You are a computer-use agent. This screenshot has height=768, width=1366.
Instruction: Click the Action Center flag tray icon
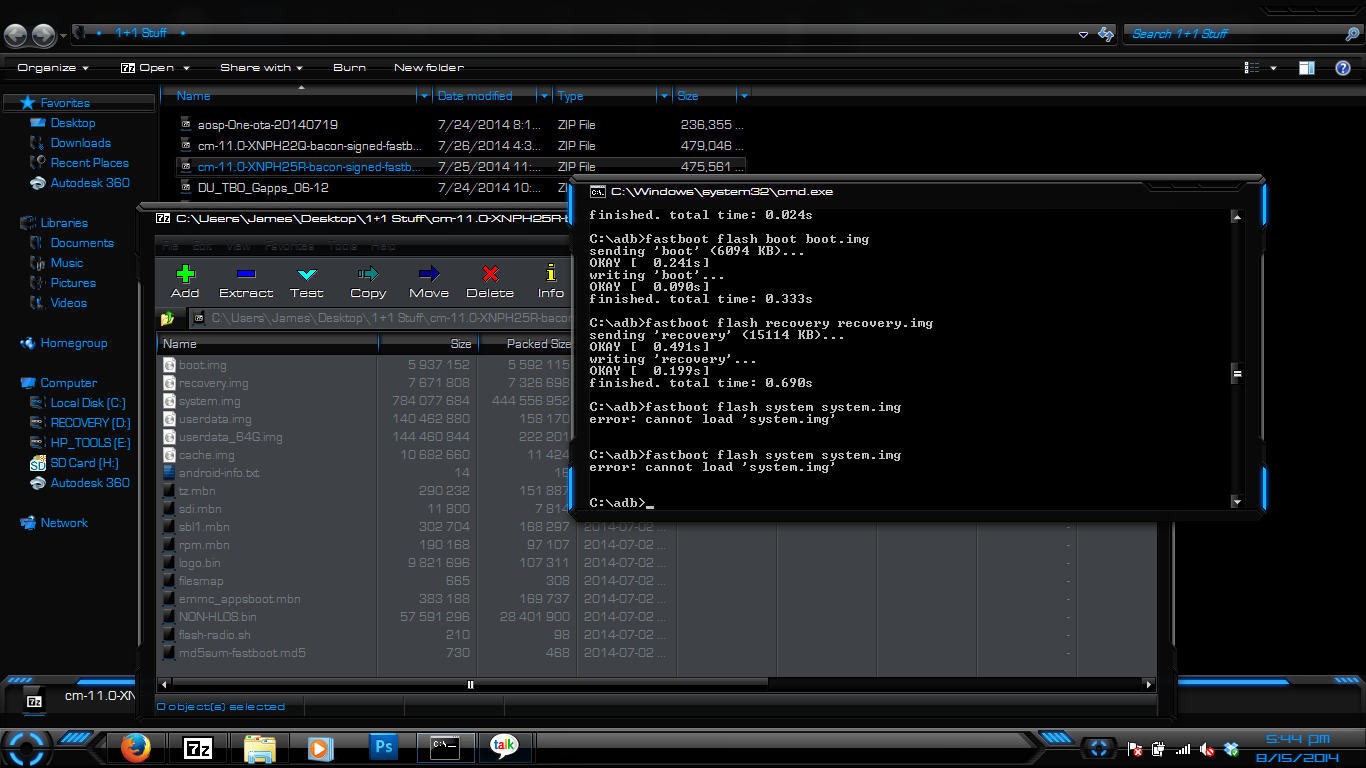(x=1136, y=749)
